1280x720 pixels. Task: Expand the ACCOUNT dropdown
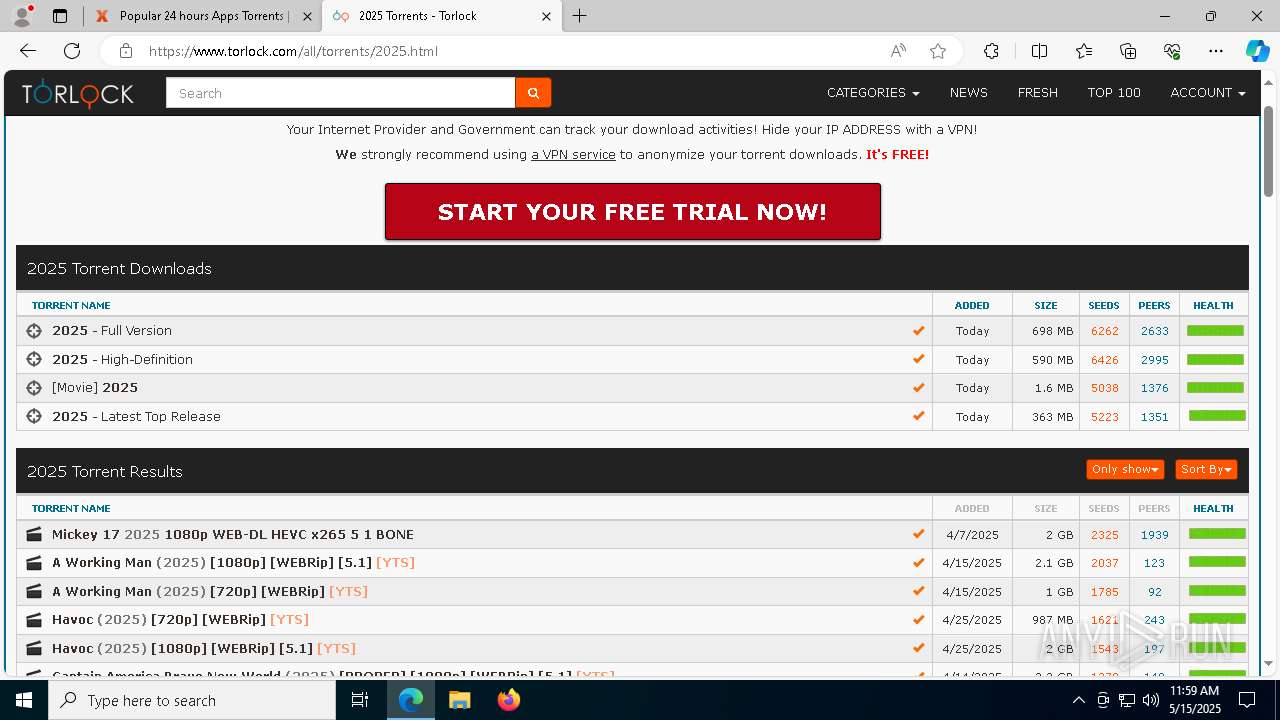tap(1208, 93)
